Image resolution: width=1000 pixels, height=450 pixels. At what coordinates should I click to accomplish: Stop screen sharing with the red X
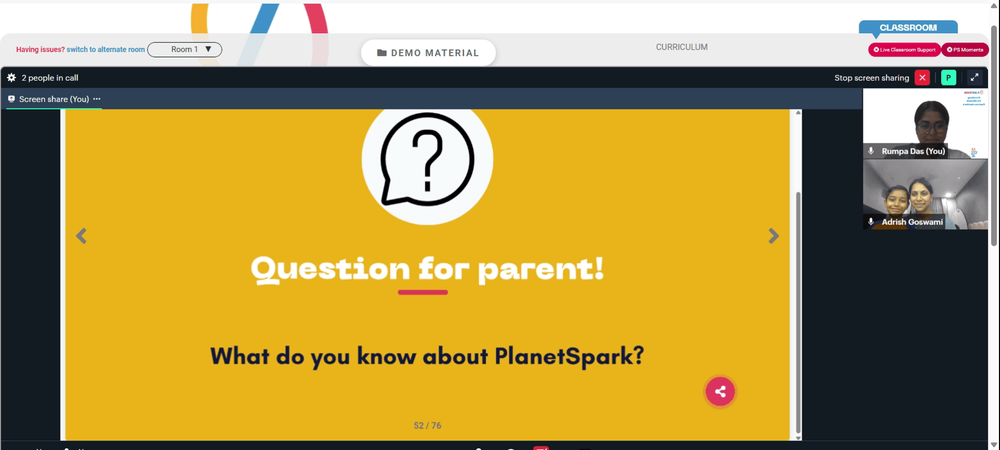(x=922, y=78)
